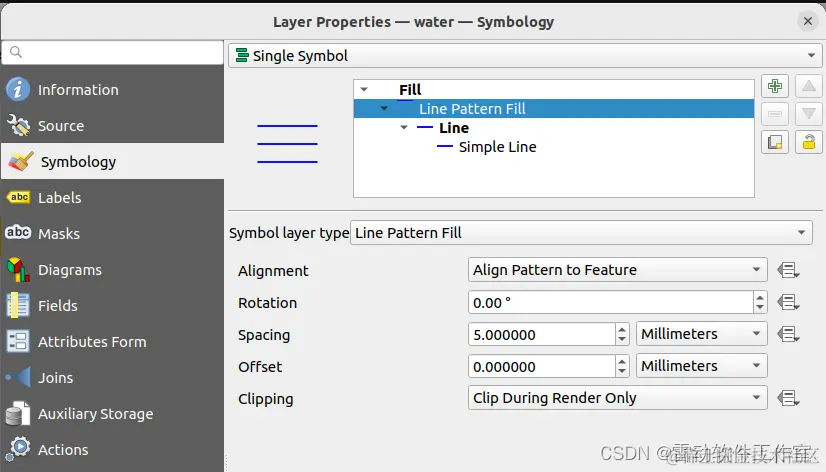The width and height of the screenshot is (826, 472).
Task: Select the Line row in symbol tree
Action: [x=554, y=127]
